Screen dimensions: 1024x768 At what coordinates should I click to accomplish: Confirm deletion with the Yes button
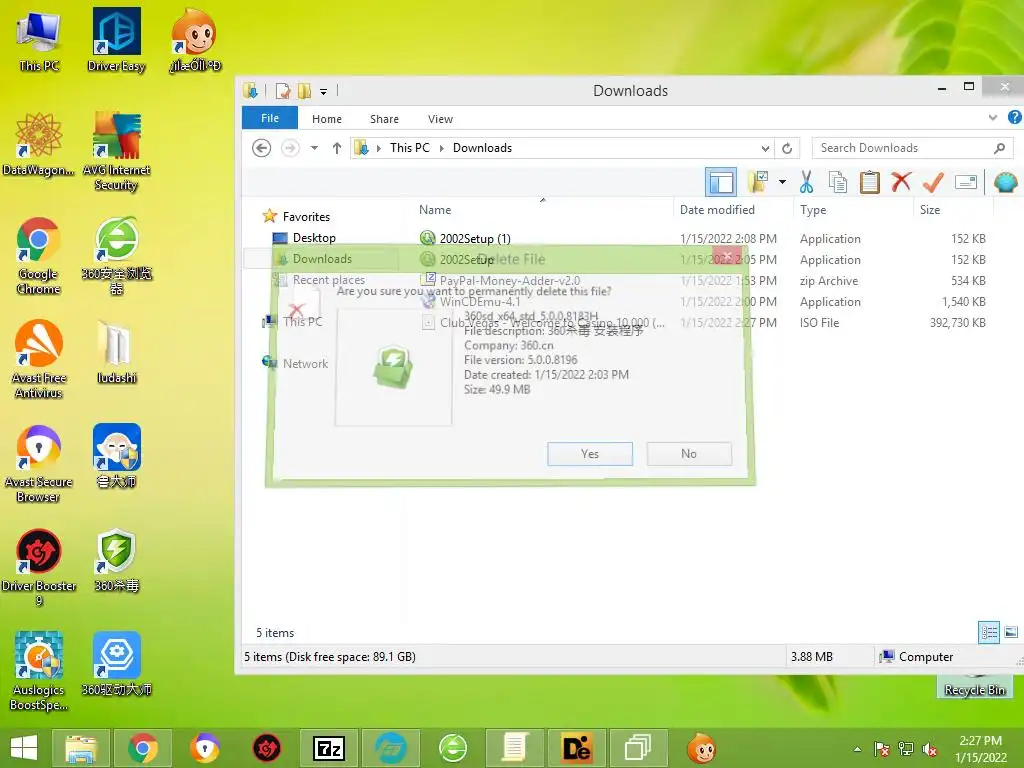click(x=590, y=454)
